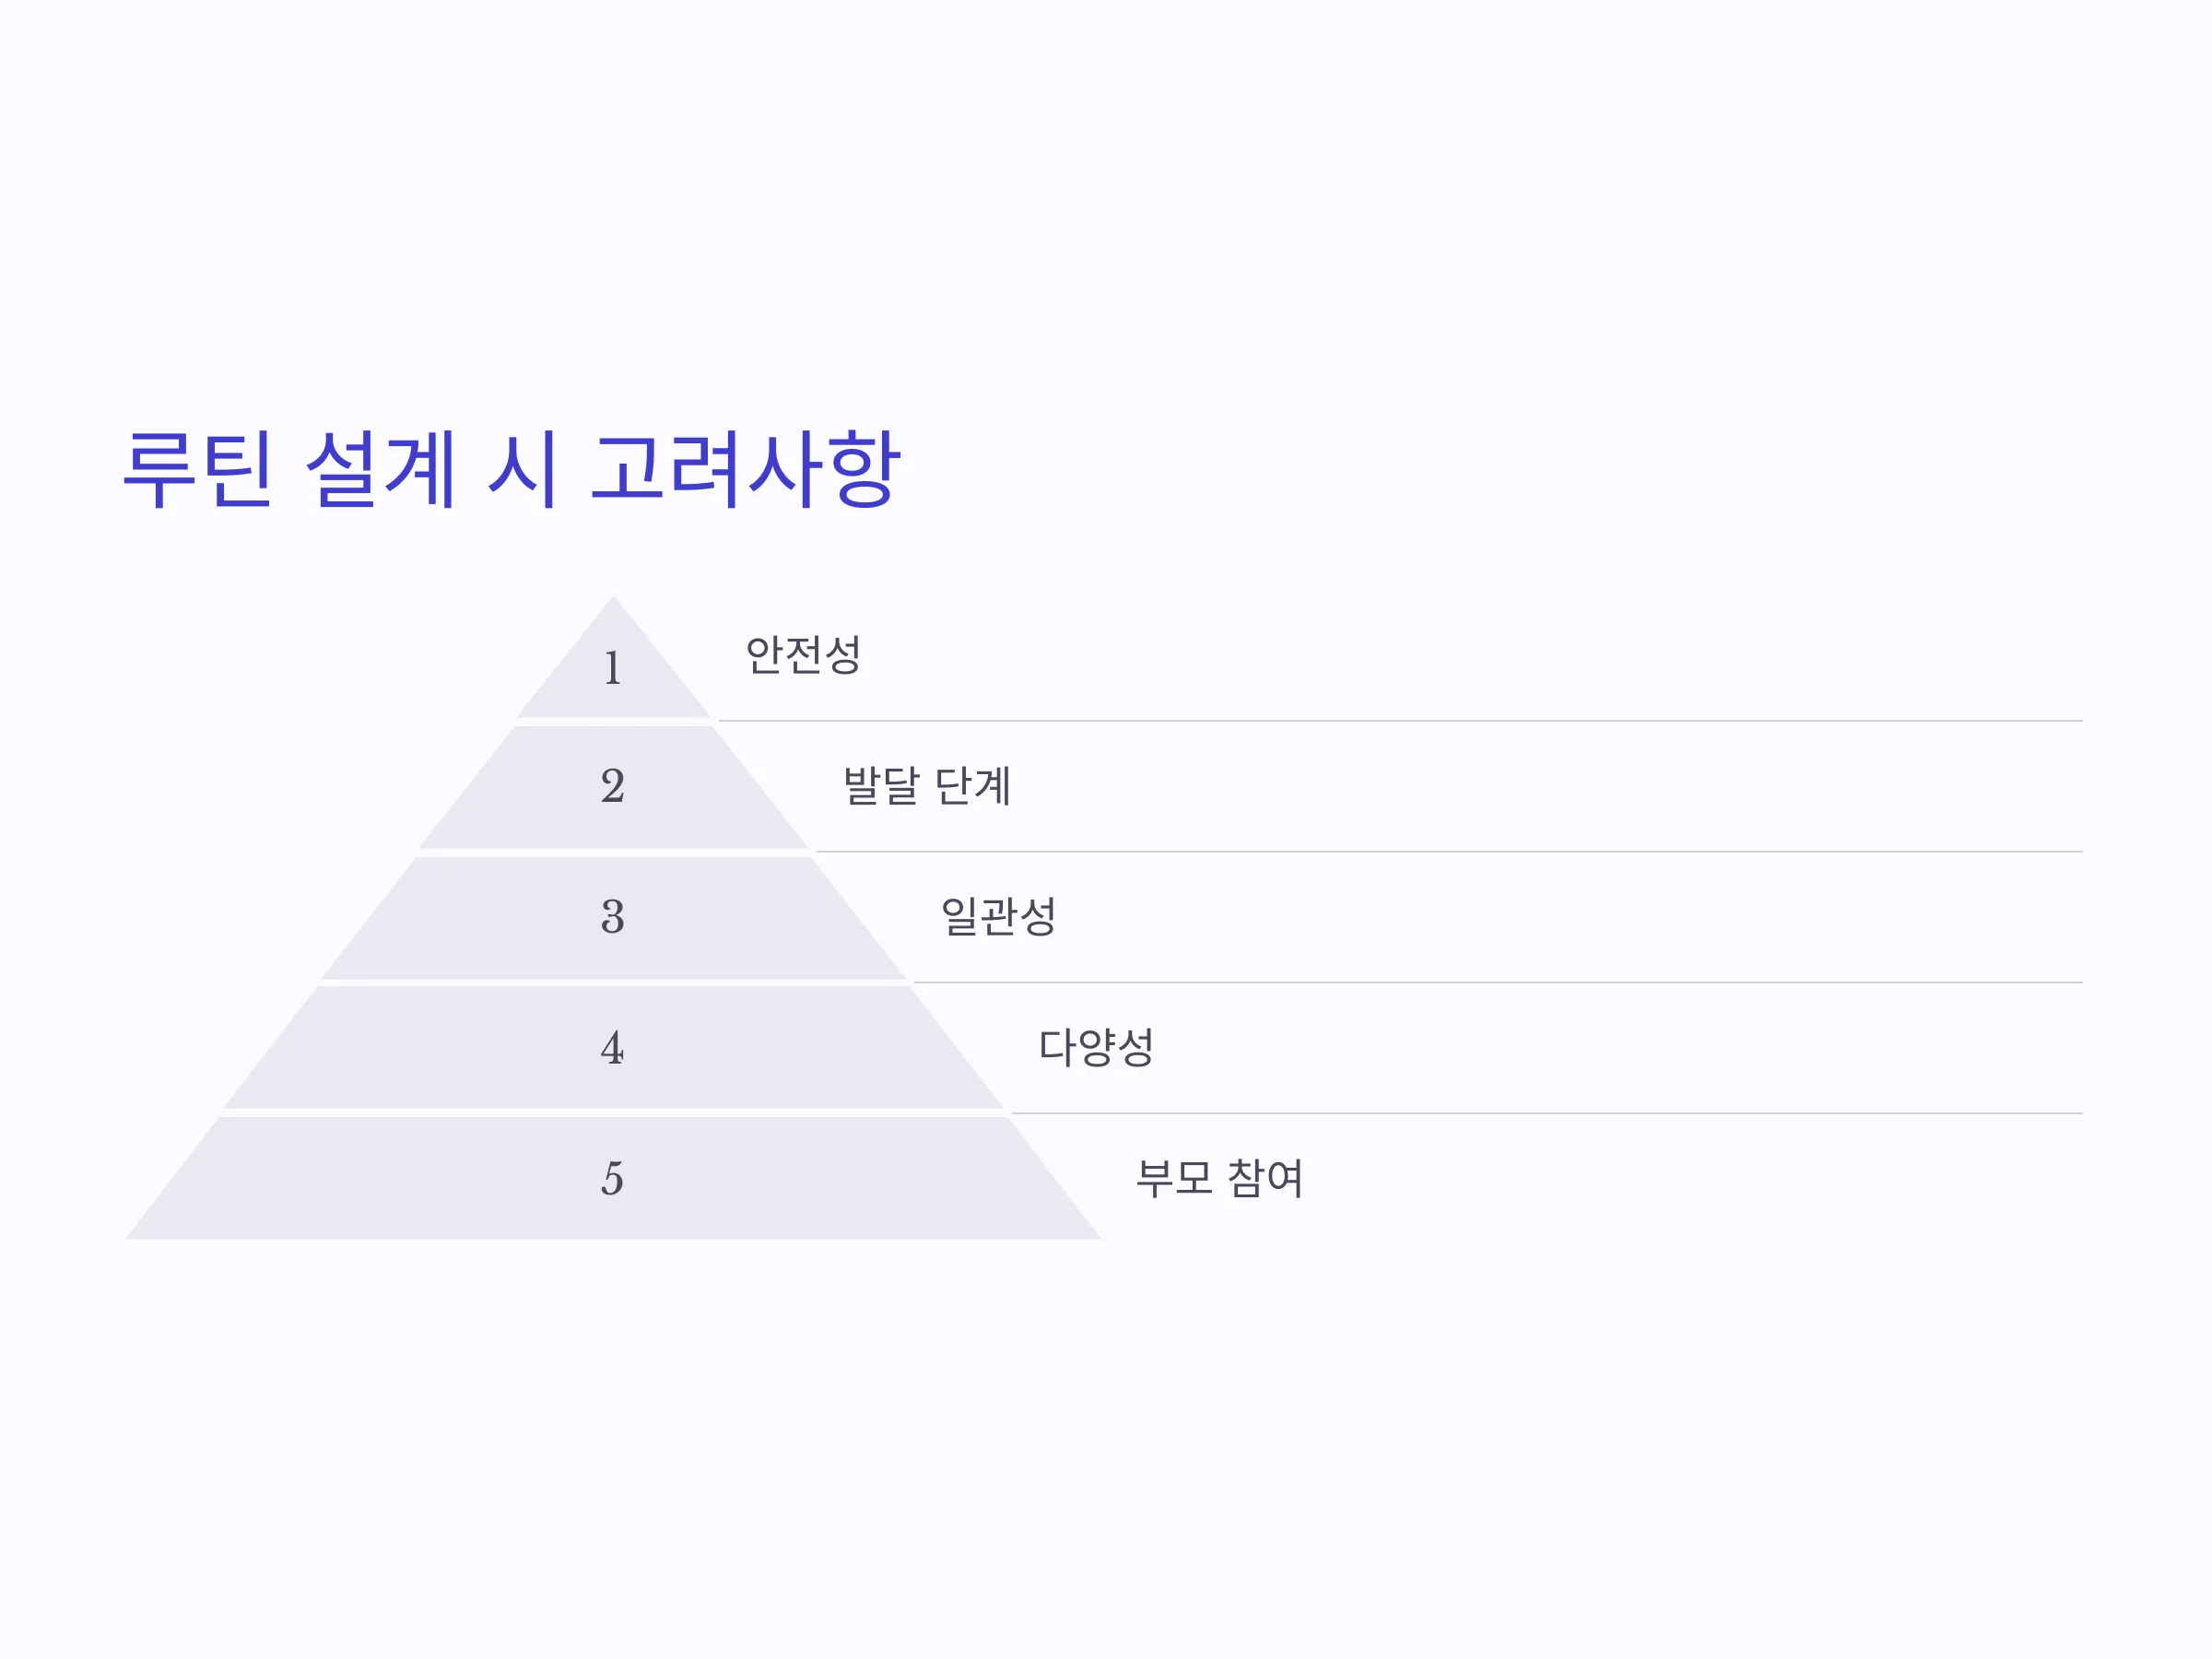Viewport: 2212px width, 1659px height.
Task: Select pyramid tier numbered 2
Action: click(x=613, y=787)
